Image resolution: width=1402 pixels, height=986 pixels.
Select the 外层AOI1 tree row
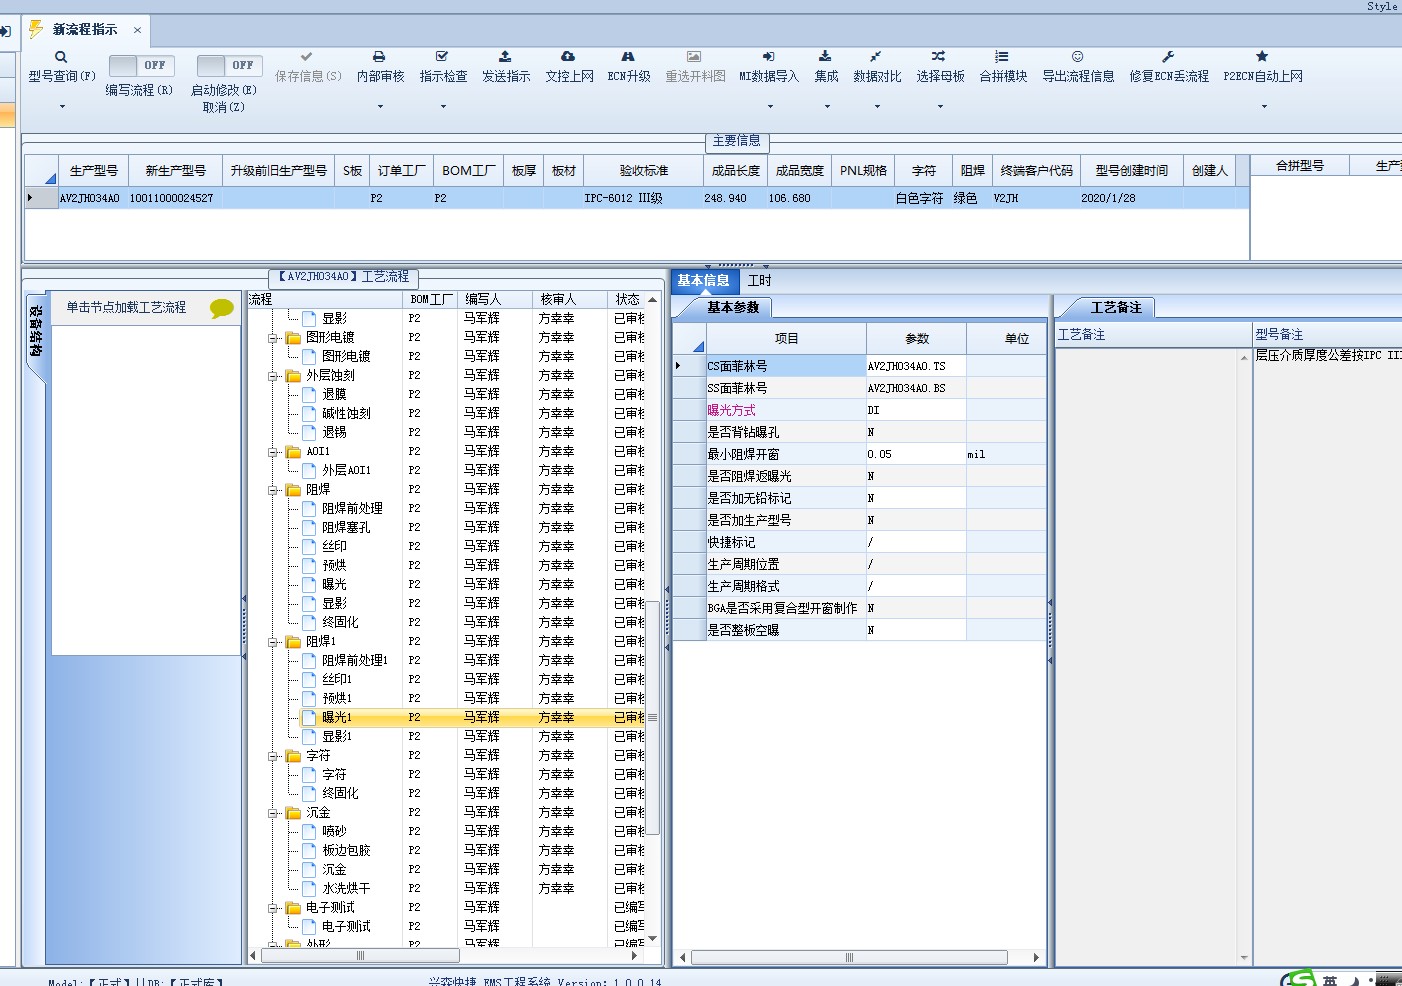click(x=346, y=471)
